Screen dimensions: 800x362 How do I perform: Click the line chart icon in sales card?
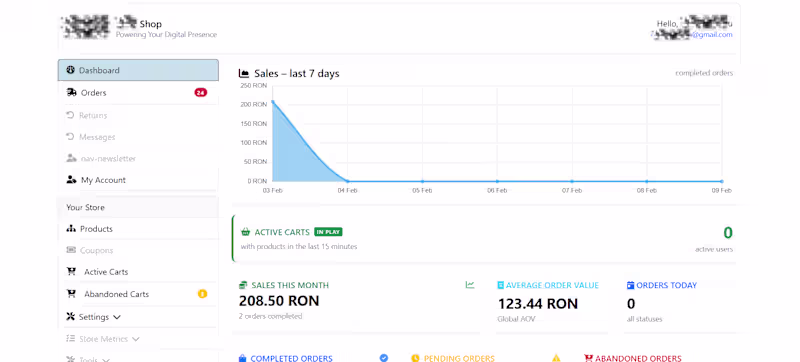(470, 285)
